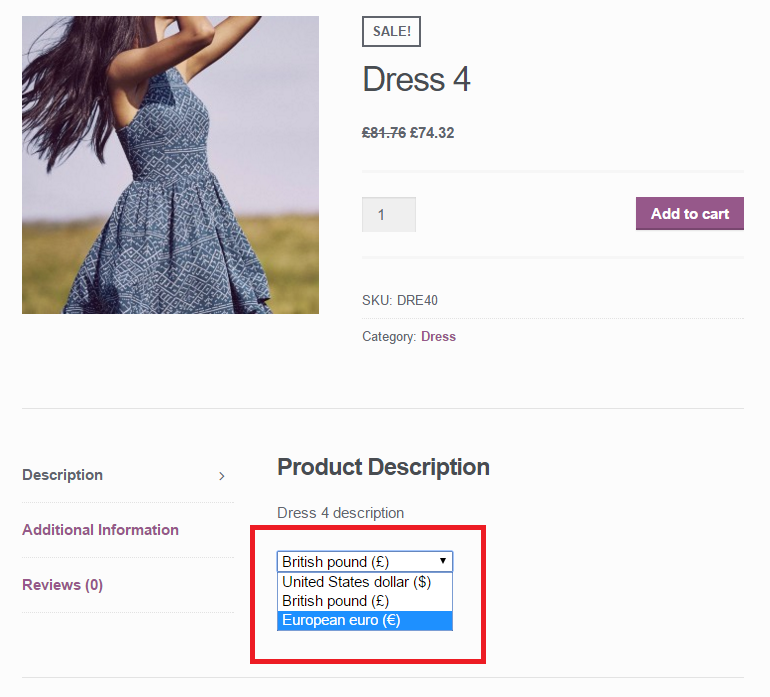Add the dress to cart

[x=689, y=214]
